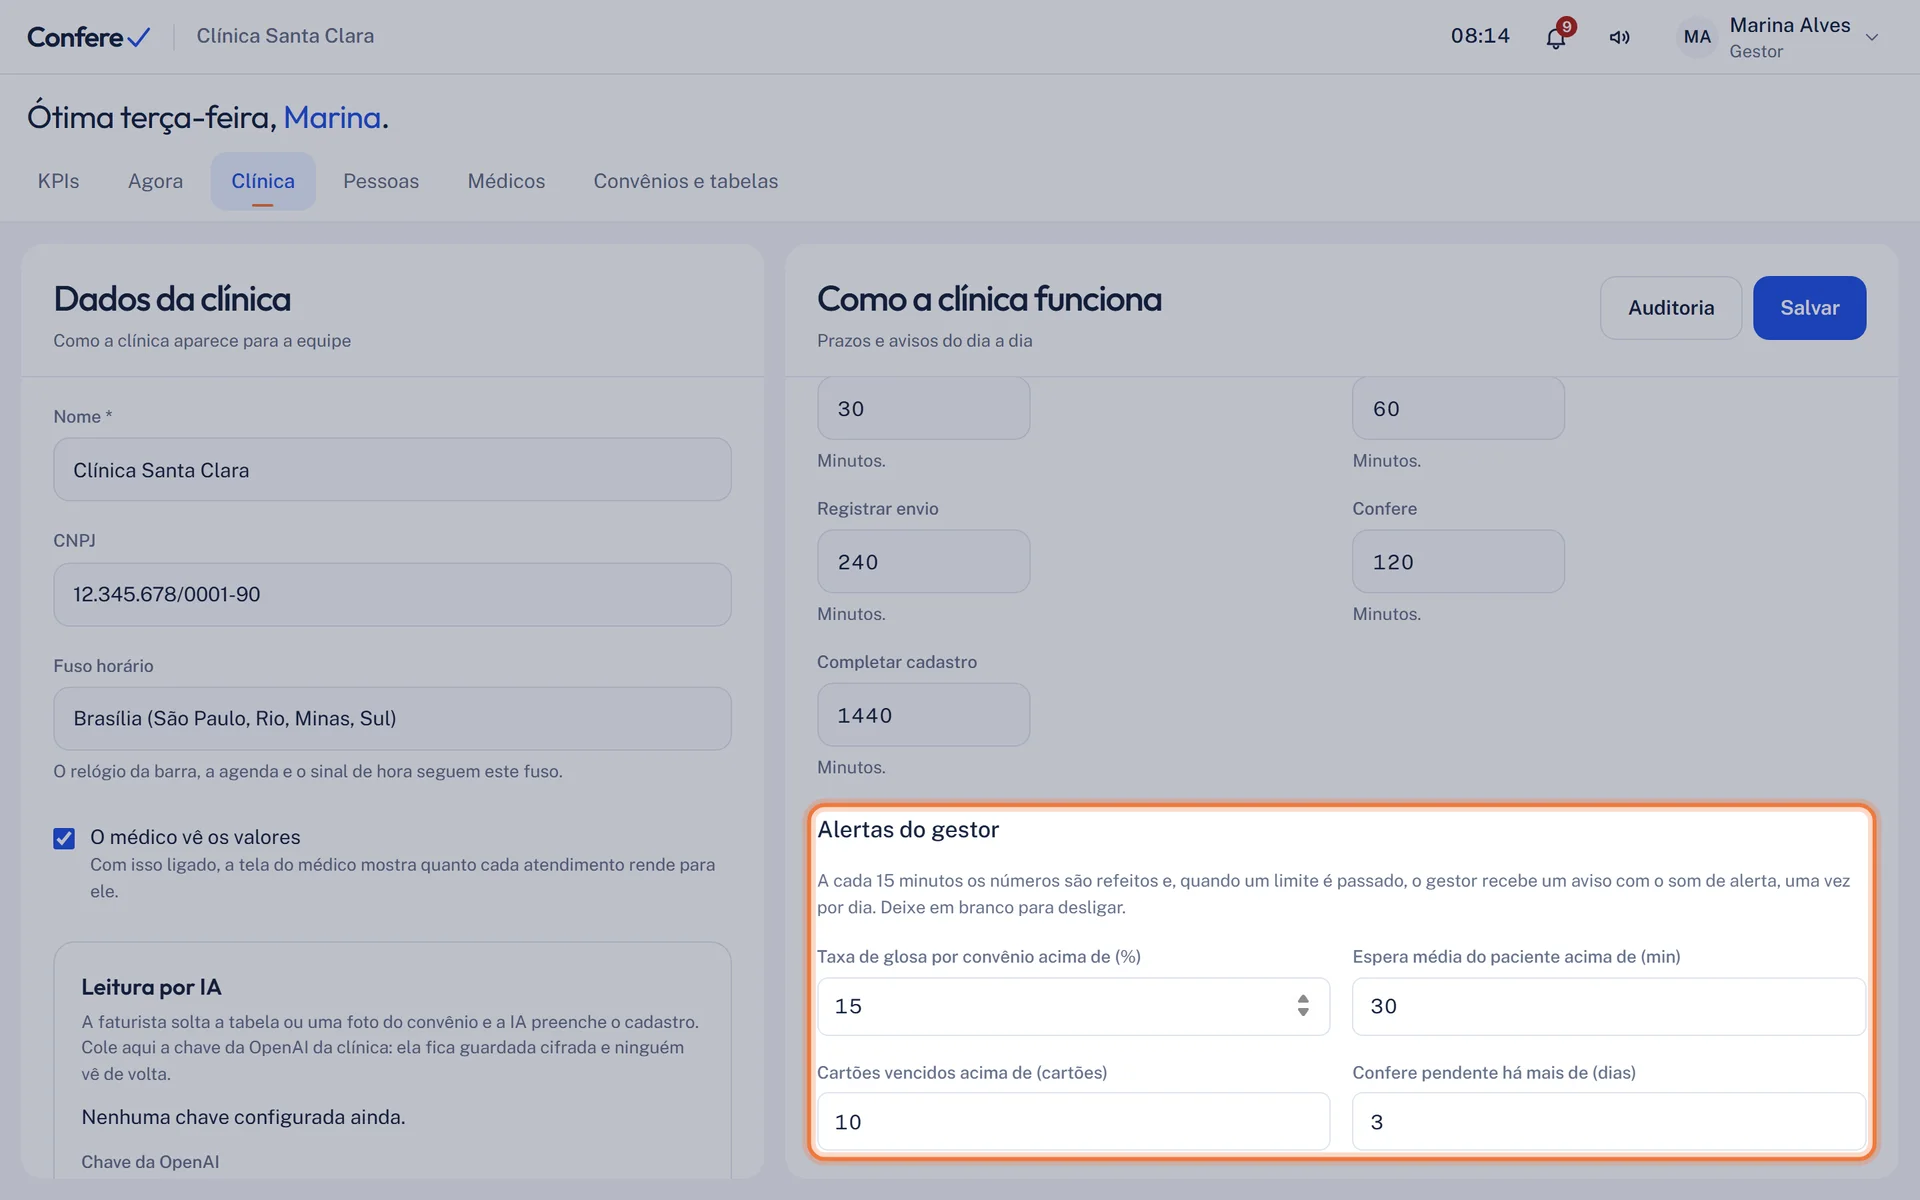The width and height of the screenshot is (1920, 1200).
Task: Save changes with the Salvar button
Action: tap(1809, 308)
